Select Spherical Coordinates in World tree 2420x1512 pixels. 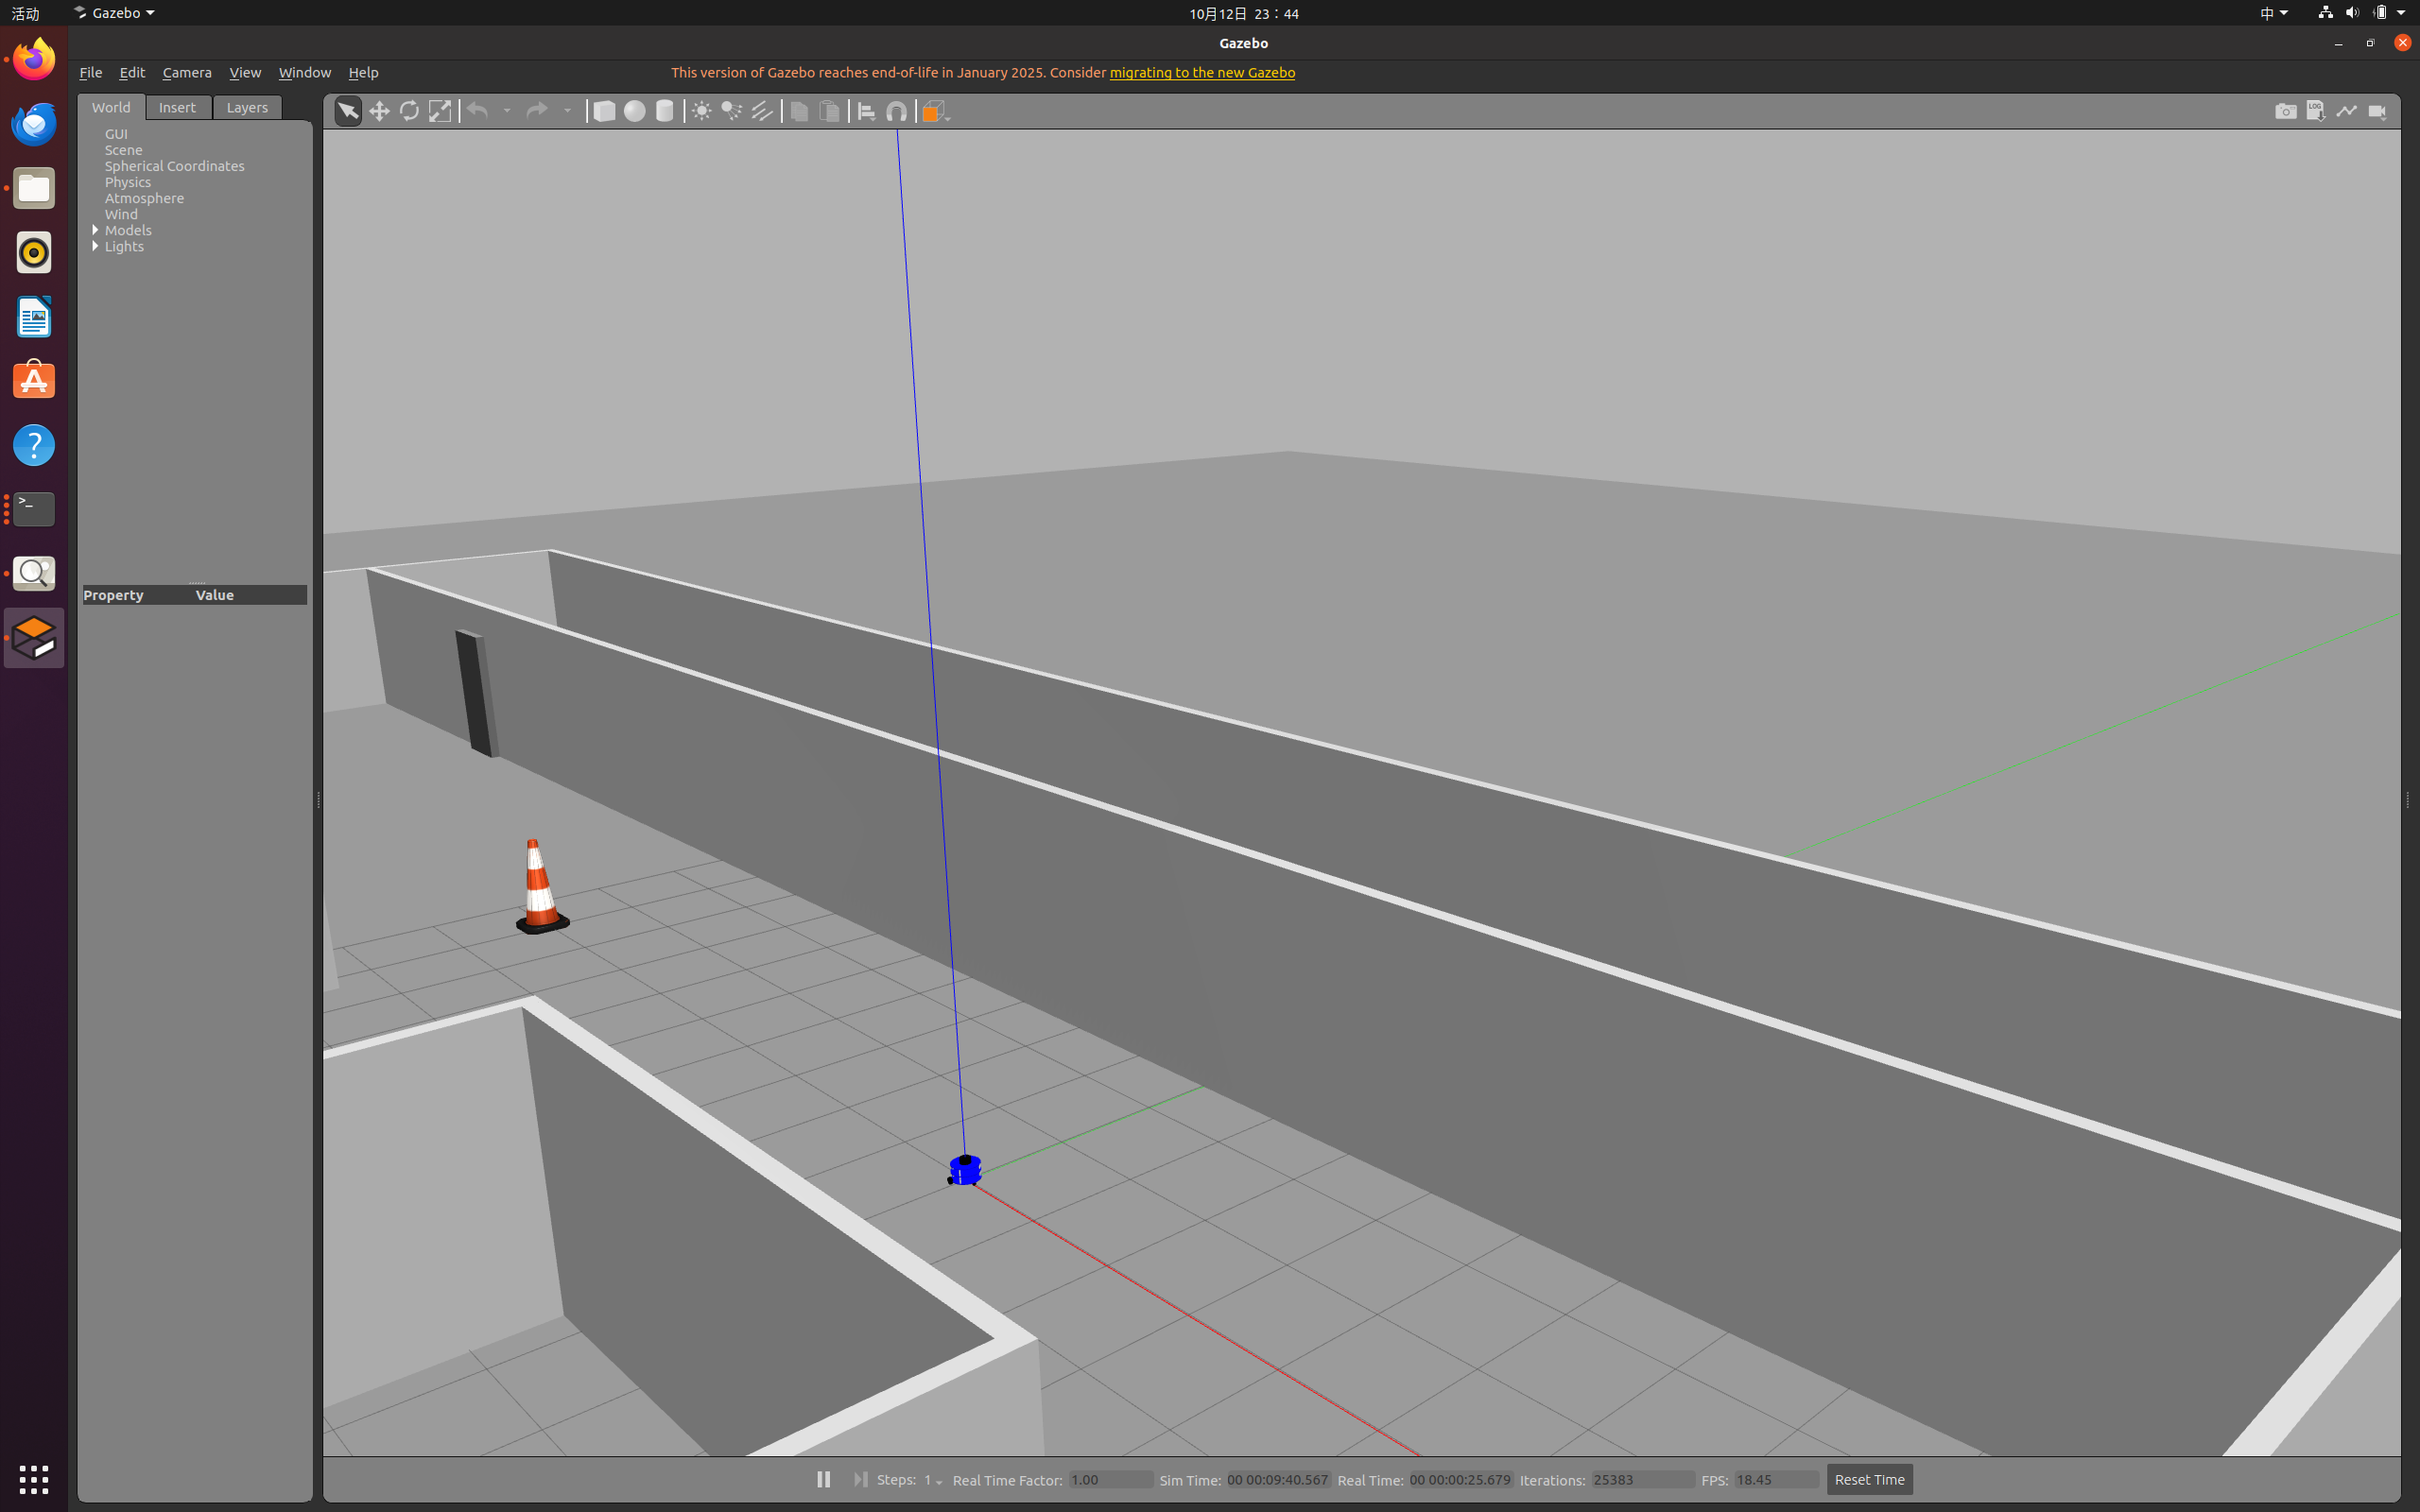[174, 166]
